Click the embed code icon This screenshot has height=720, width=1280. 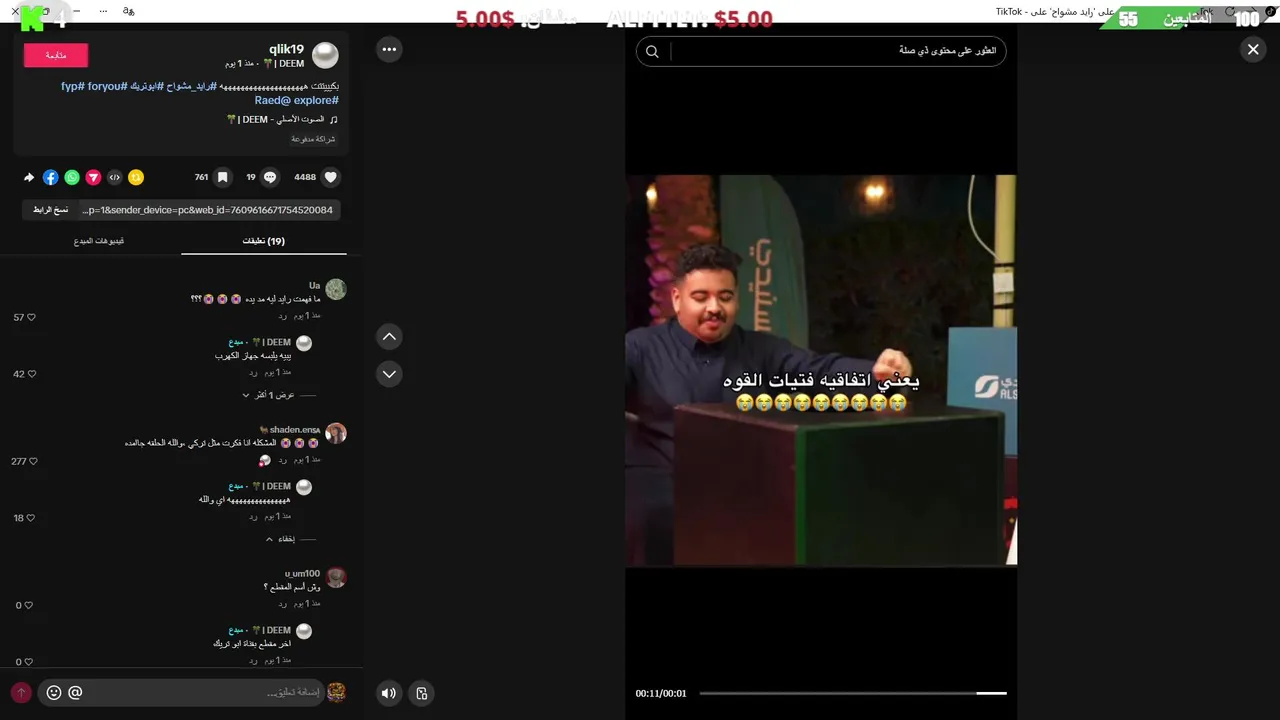tap(115, 177)
